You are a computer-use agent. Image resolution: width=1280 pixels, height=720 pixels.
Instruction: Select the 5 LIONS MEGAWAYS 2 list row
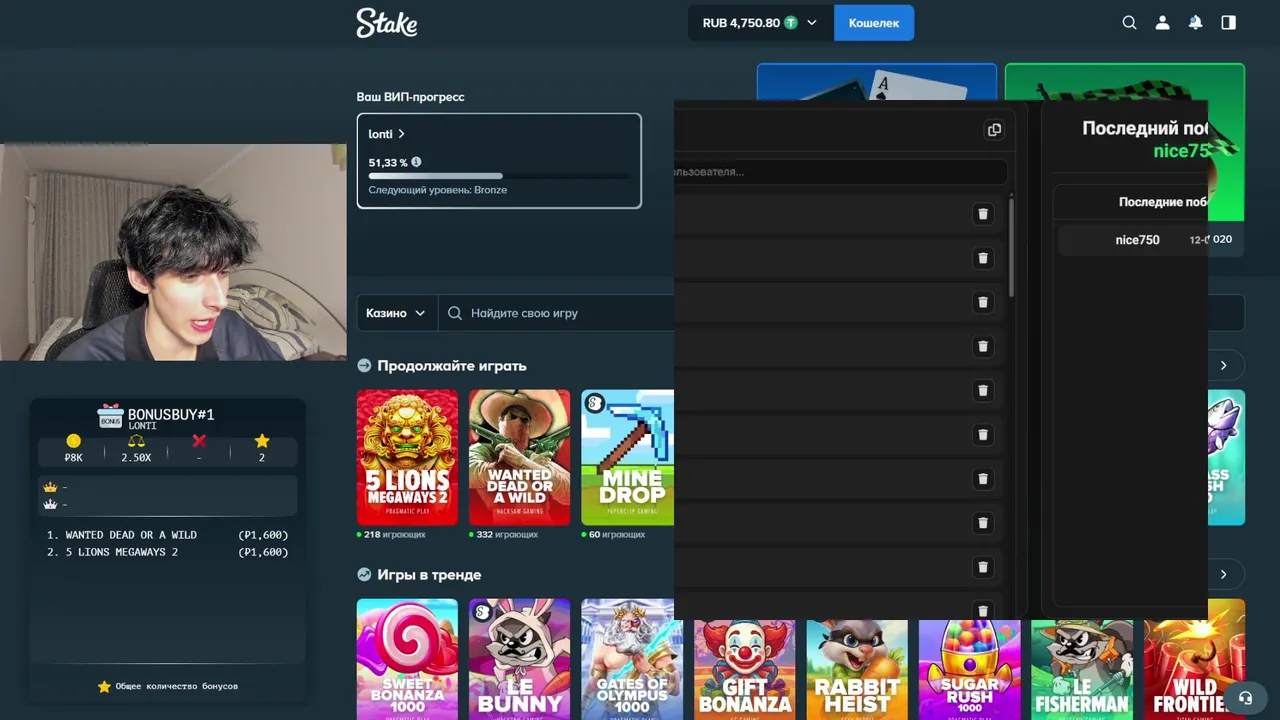(x=167, y=552)
